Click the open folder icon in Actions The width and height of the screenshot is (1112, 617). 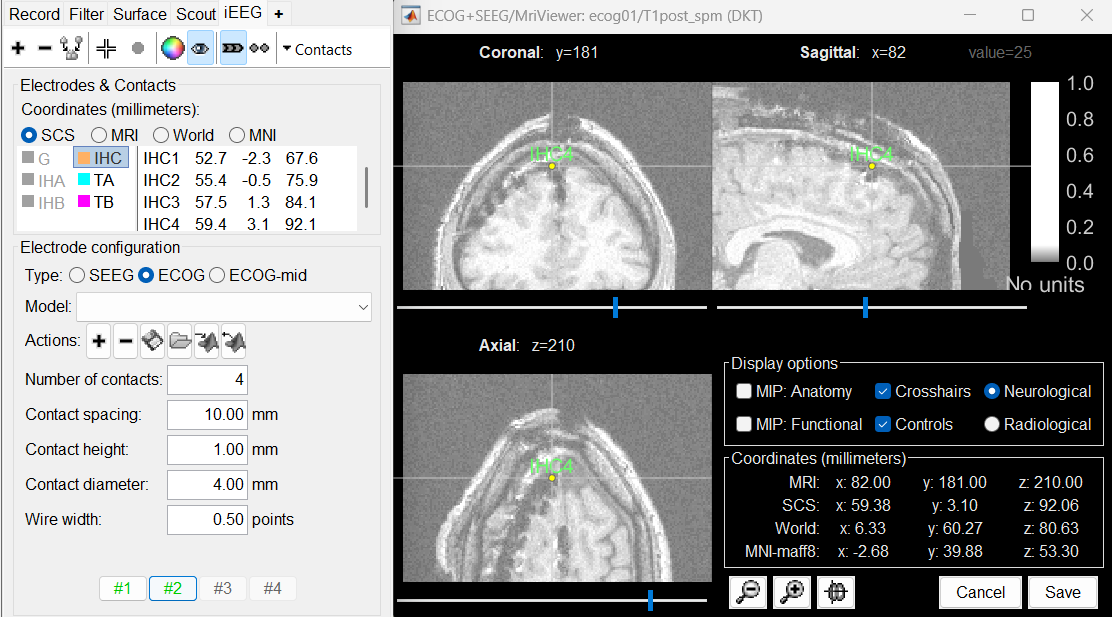pos(180,342)
